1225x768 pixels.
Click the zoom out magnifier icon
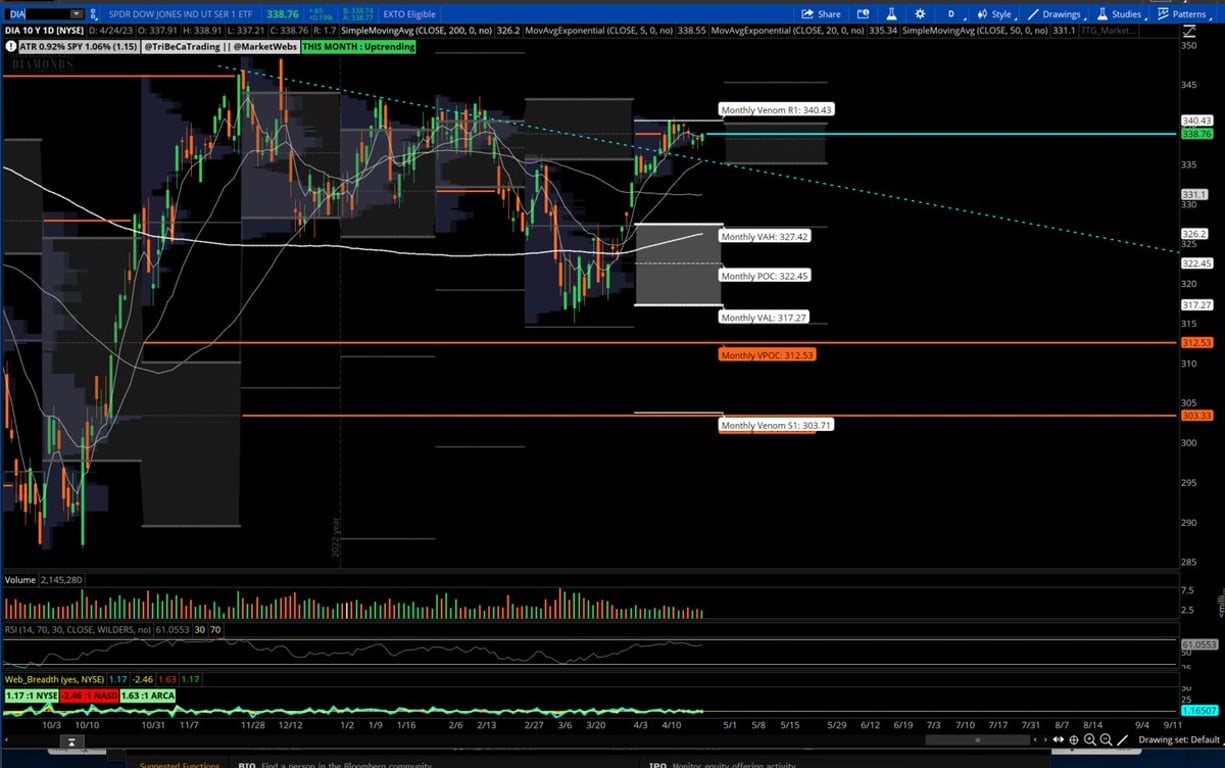(x=1106, y=740)
